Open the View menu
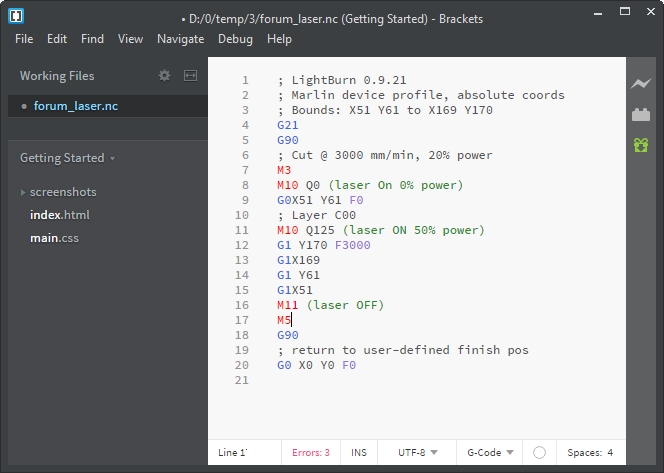 point(130,39)
